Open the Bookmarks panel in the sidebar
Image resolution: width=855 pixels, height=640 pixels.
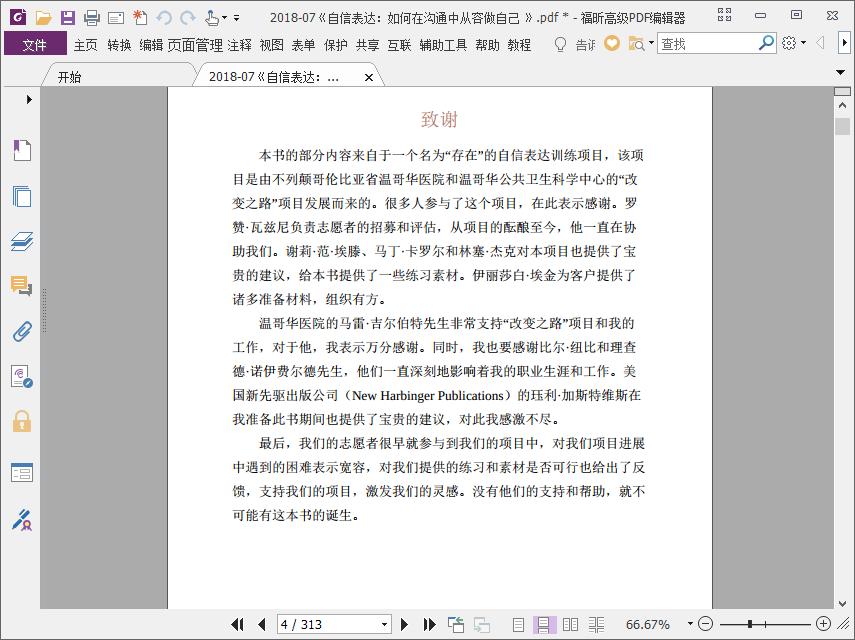point(22,150)
